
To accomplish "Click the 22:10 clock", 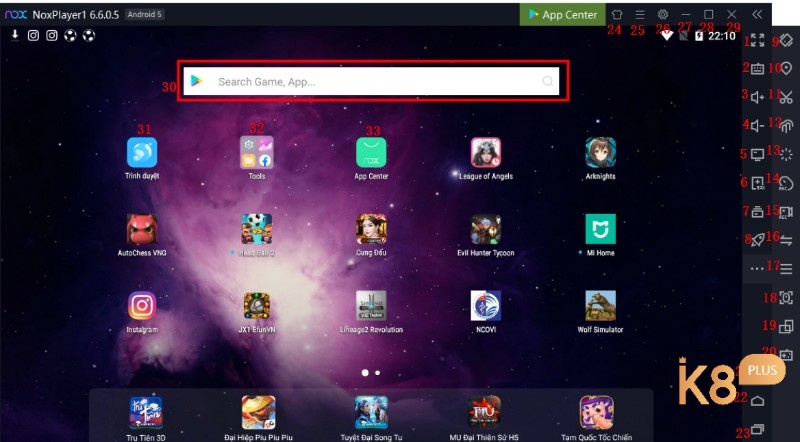I will [x=722, y=36].
